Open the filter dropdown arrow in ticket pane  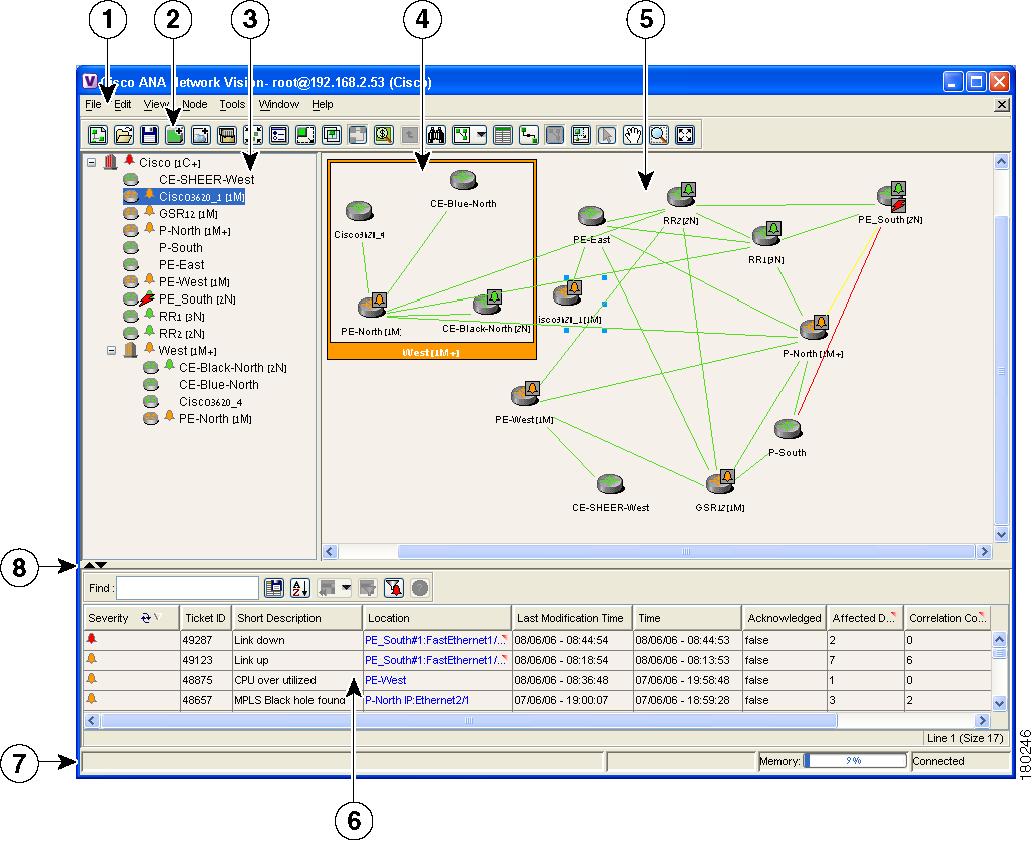[346, 588]
